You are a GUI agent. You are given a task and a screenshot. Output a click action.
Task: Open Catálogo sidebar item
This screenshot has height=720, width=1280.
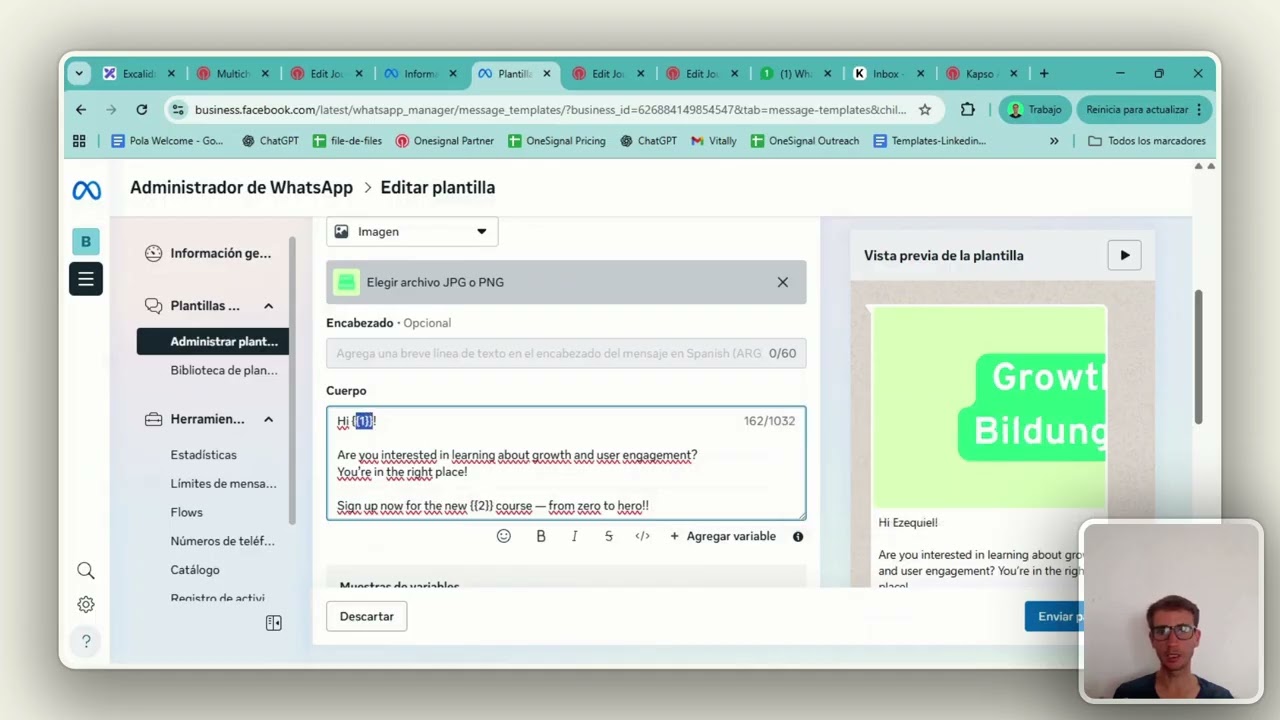pos(195,570)
